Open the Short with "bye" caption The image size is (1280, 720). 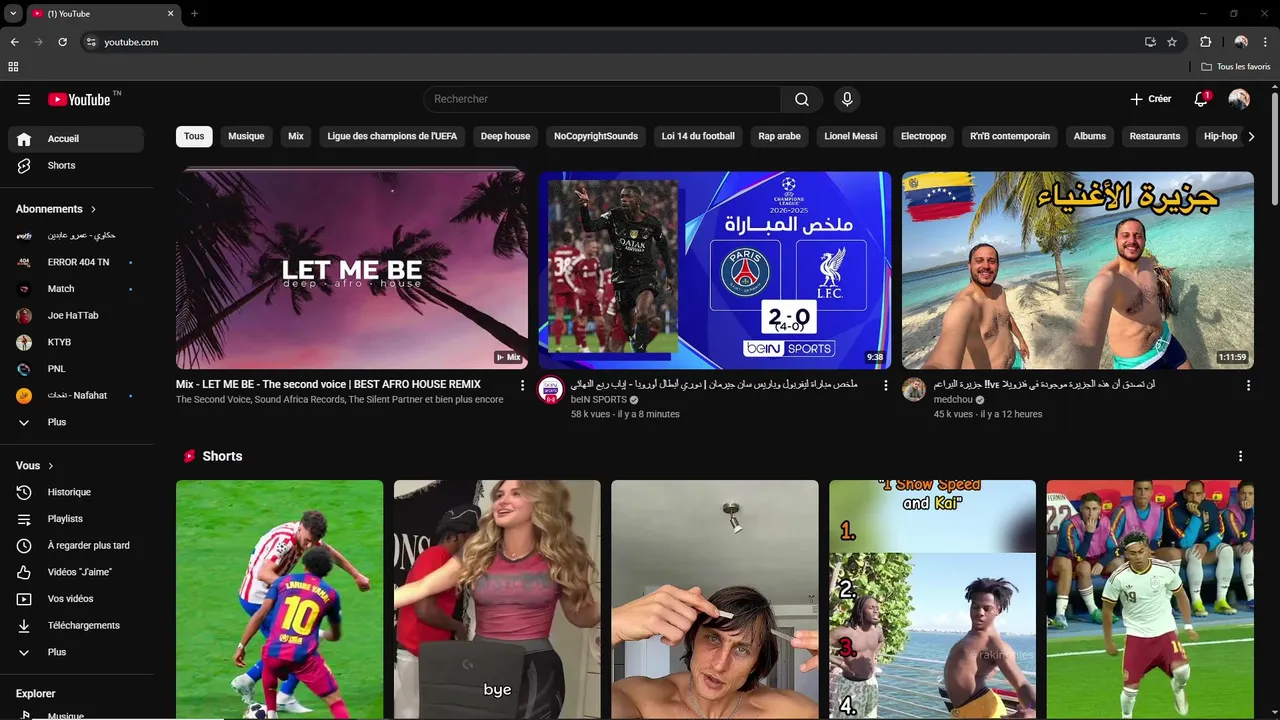coord(497,600)
